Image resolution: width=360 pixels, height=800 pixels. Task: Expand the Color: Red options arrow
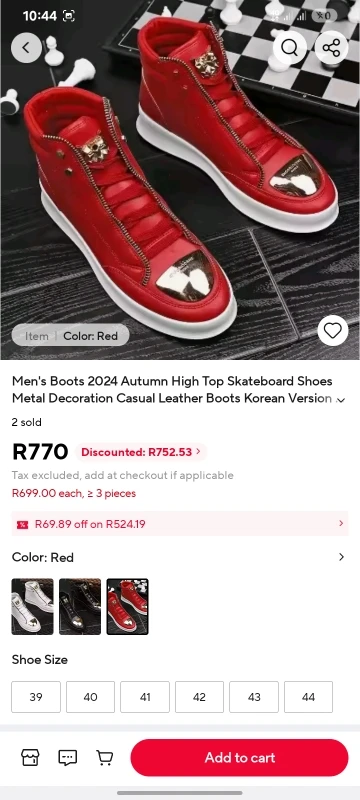pyautogui.click(x=342, y=557)
